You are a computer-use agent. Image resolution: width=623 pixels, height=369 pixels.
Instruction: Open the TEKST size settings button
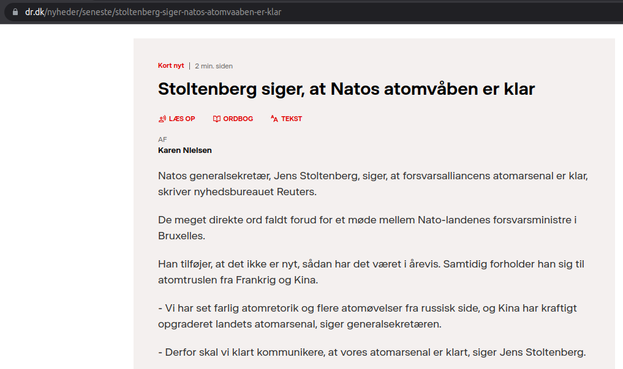pyautogui.click(x=286, y=119)
